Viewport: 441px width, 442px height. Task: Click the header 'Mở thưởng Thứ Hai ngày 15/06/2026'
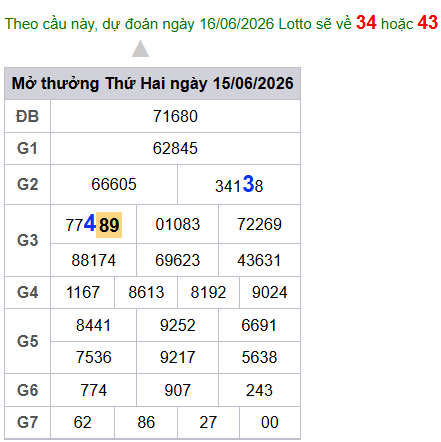pos(152,83)
